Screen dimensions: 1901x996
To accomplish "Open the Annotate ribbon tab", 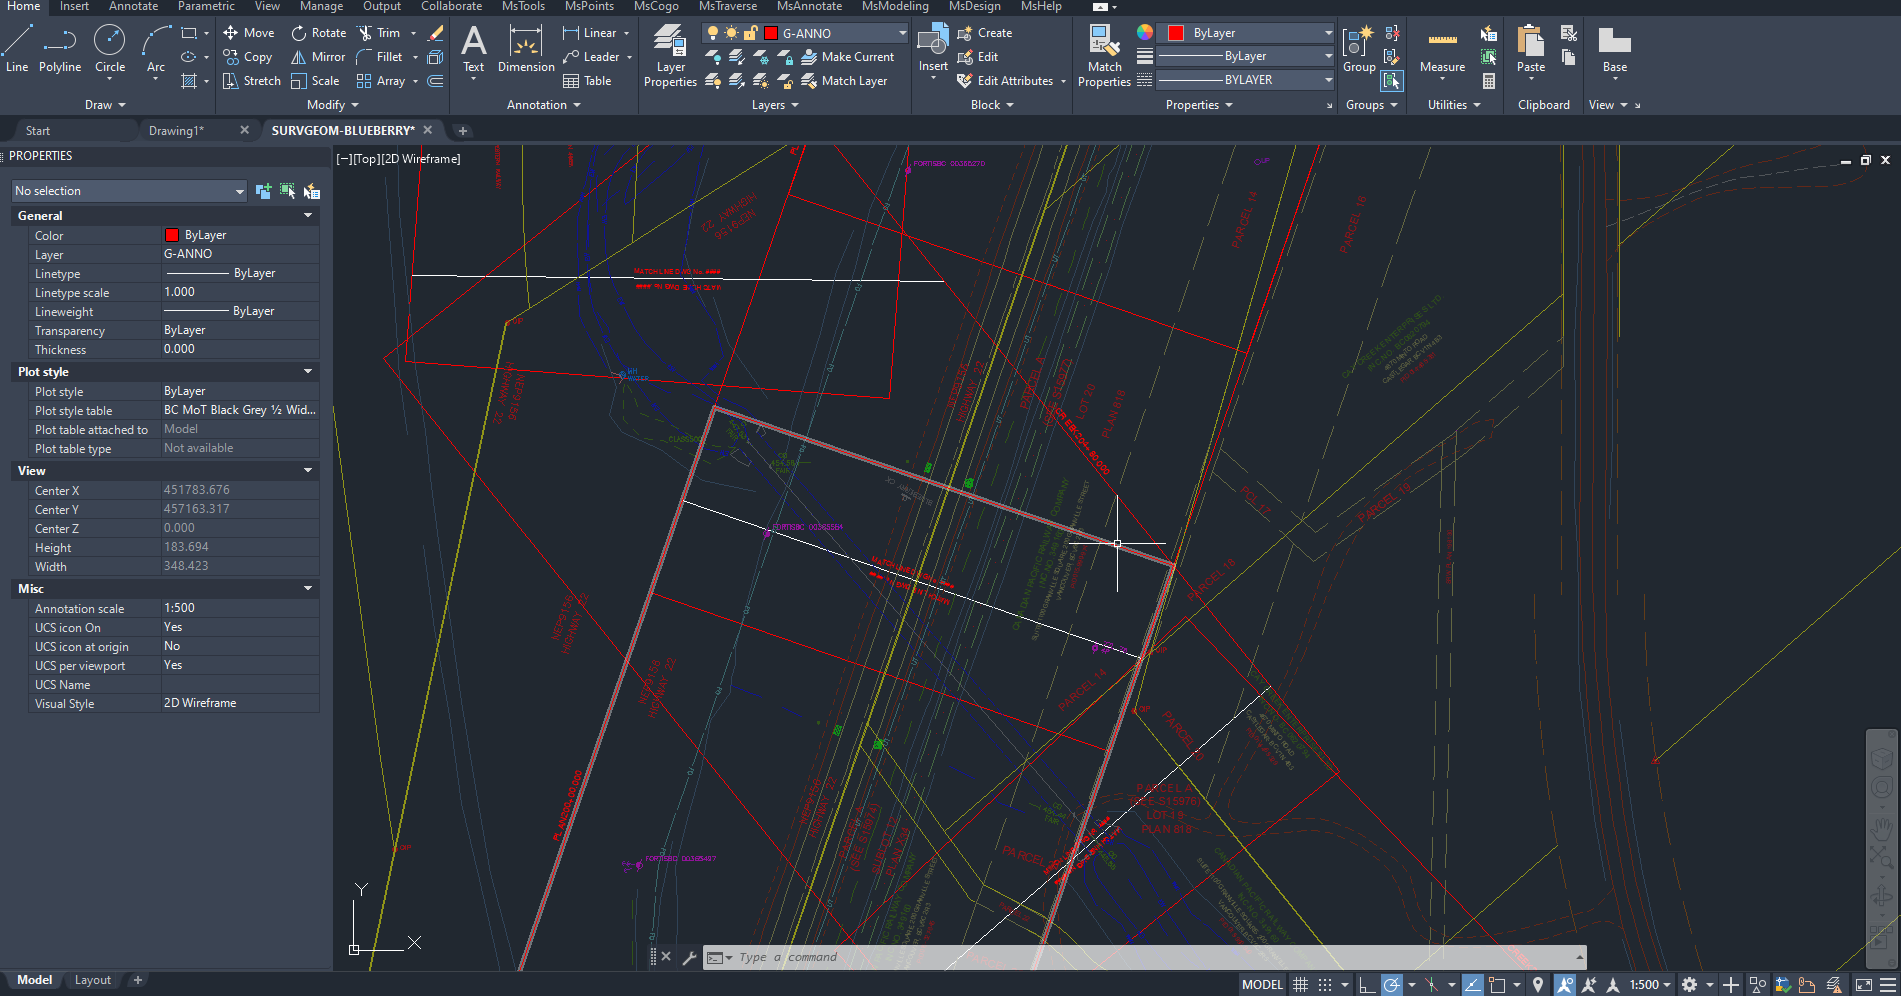I will point(133,6).
